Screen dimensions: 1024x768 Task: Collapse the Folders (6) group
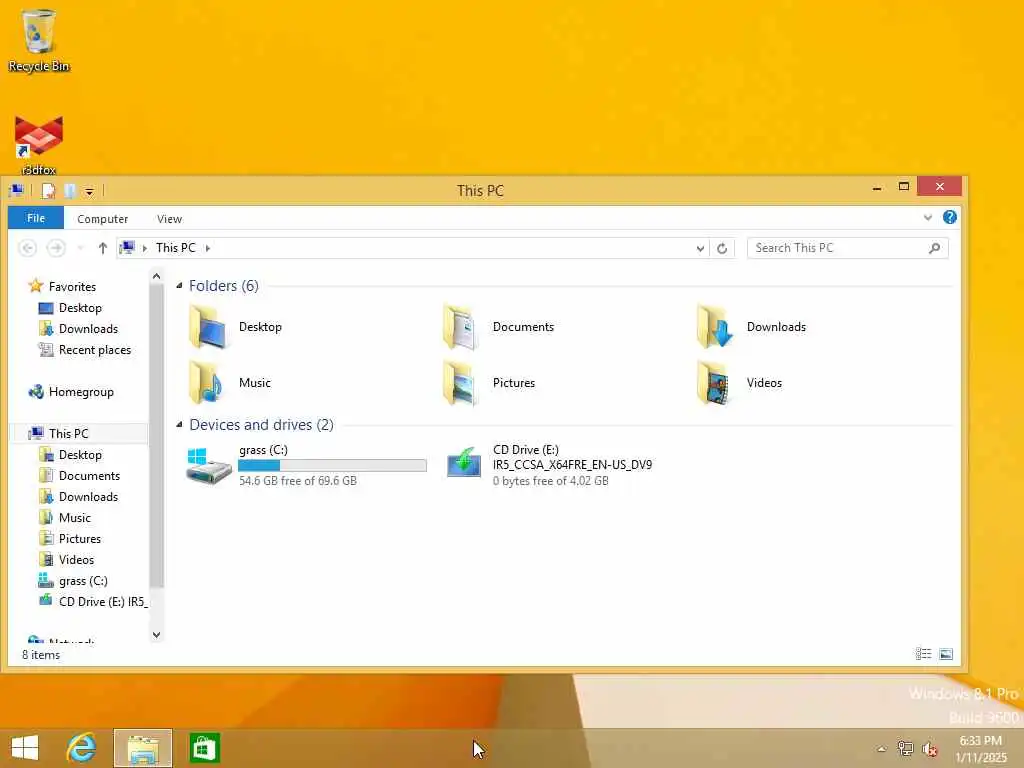tap(180, 285)
